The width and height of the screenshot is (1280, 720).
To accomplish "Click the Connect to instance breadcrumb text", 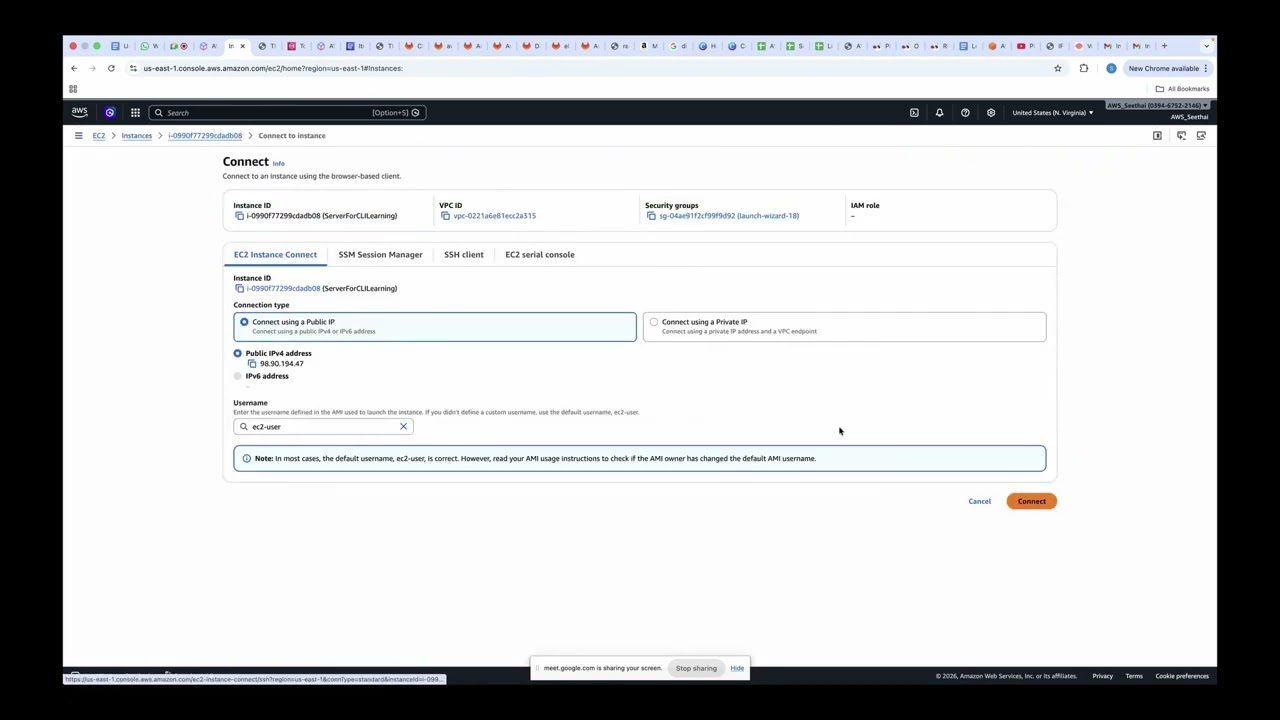I will pos(292,136).
